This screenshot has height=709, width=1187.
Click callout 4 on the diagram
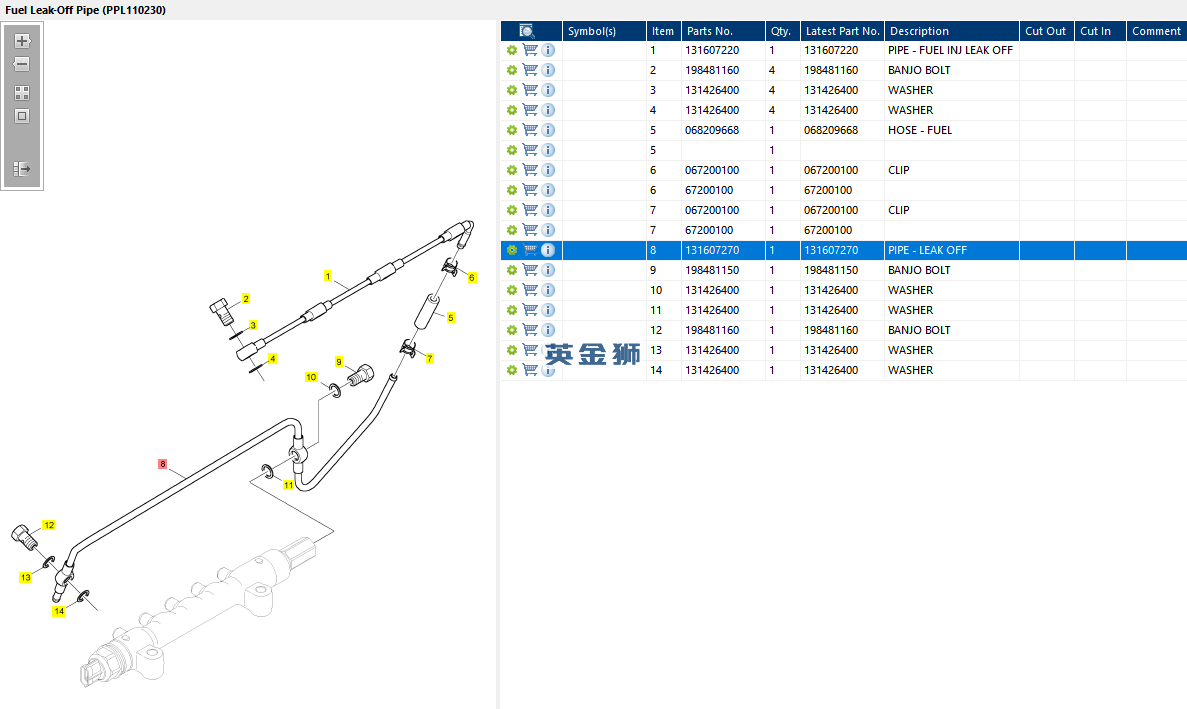272,359
